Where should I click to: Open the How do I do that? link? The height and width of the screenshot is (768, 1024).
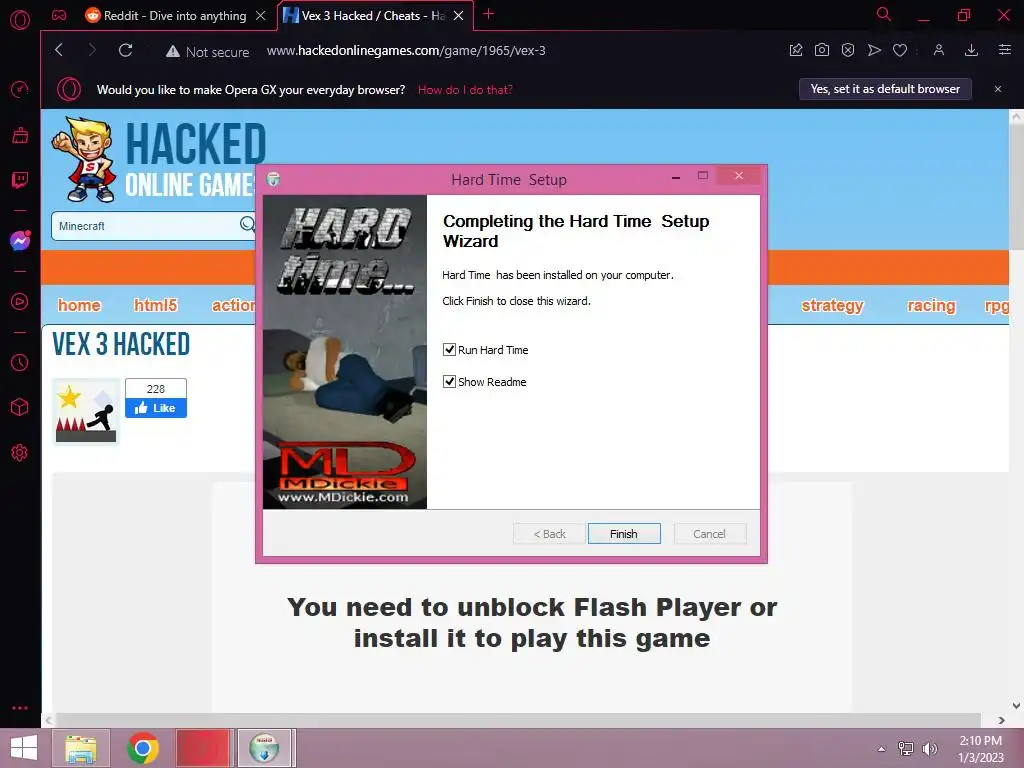click(x=465, y=89)
